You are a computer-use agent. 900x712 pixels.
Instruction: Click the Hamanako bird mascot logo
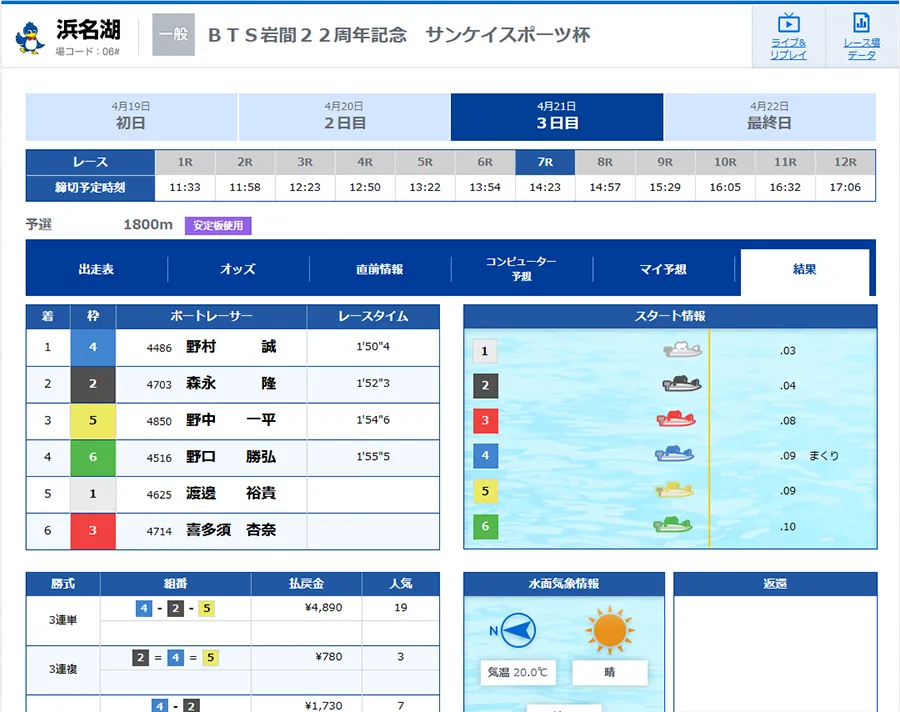30,37
